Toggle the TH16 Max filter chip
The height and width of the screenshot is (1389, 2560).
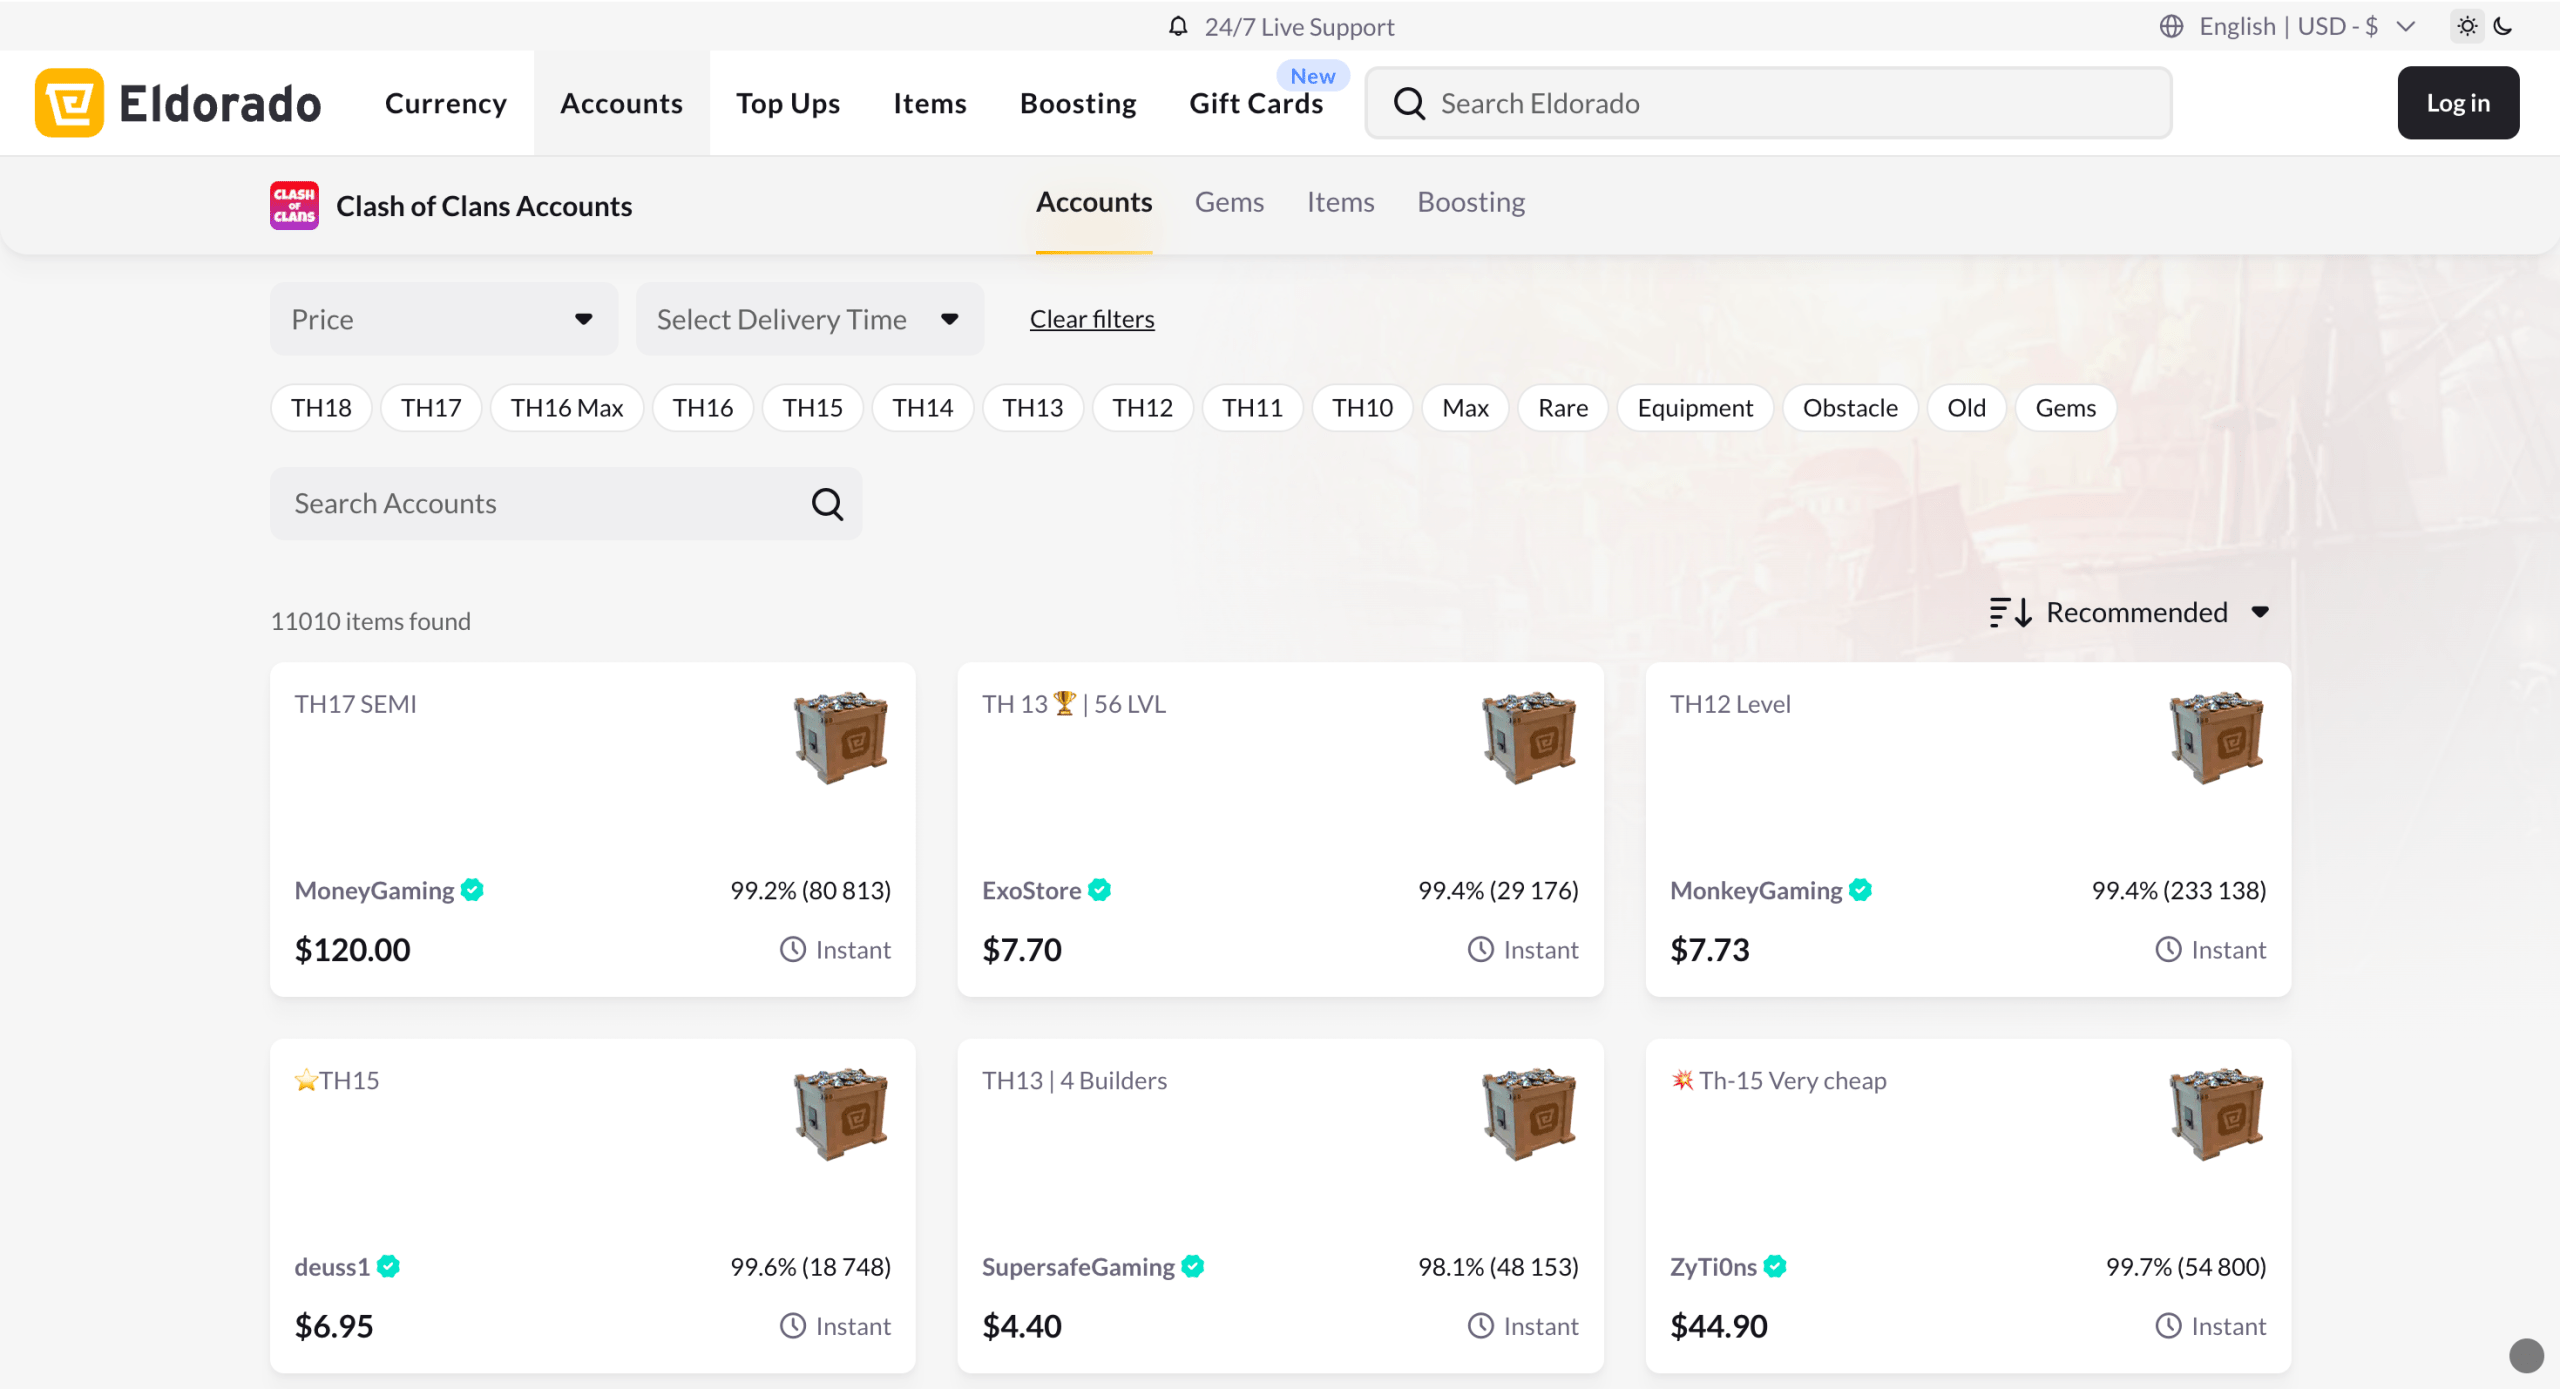click(566, 408)
